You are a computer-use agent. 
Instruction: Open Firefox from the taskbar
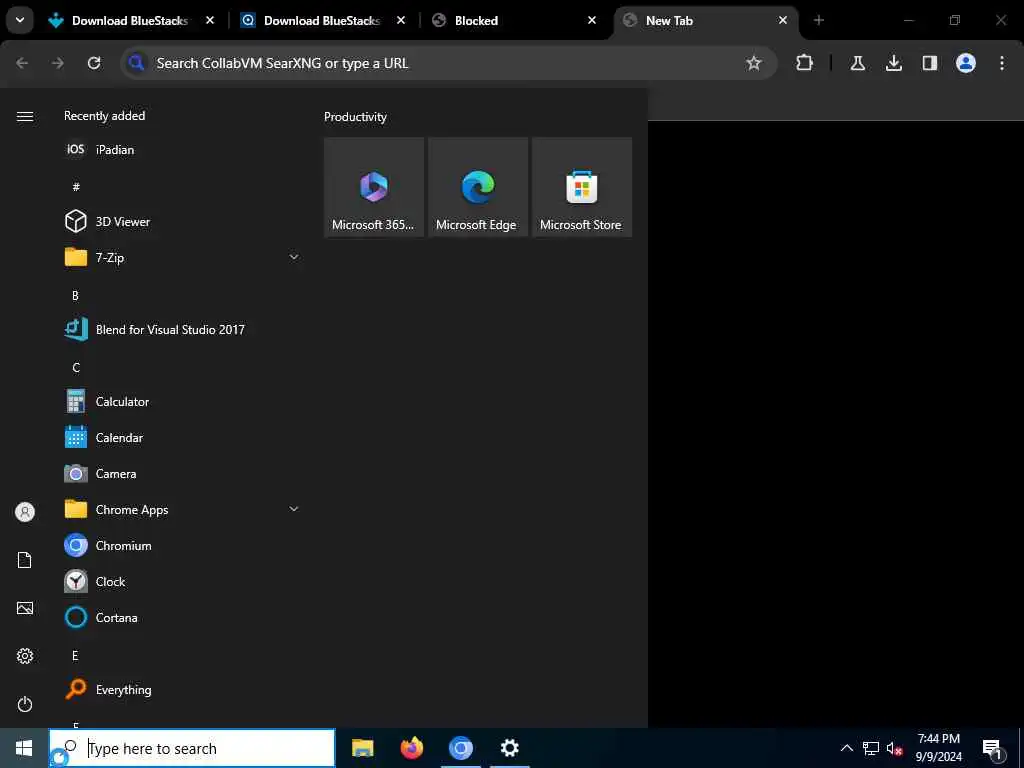pyautogui.click(x=411, y=748)
